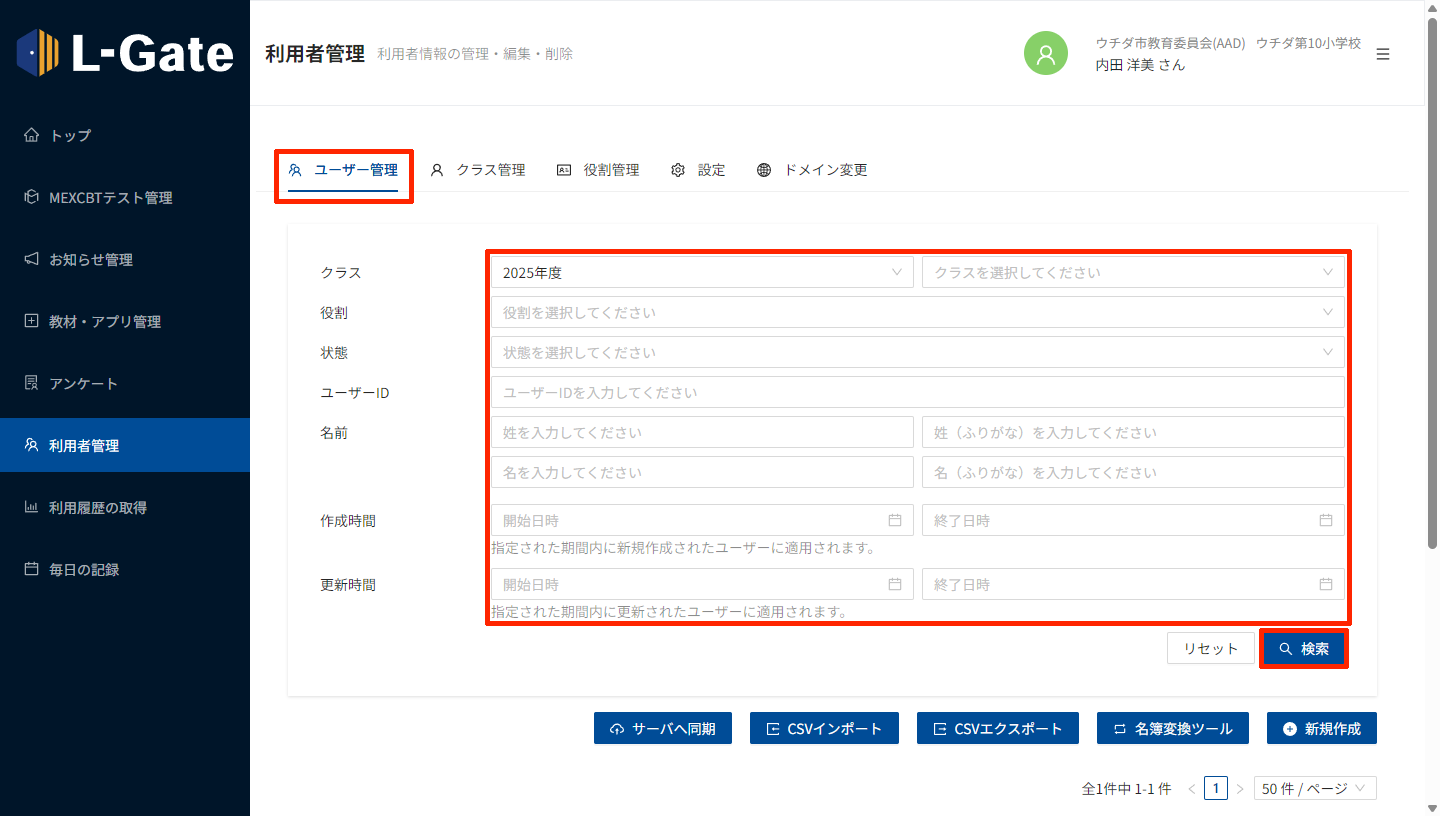Click the CSVエクスポート button
This screenshot has height=816, width=1440.
coord(998,728)
